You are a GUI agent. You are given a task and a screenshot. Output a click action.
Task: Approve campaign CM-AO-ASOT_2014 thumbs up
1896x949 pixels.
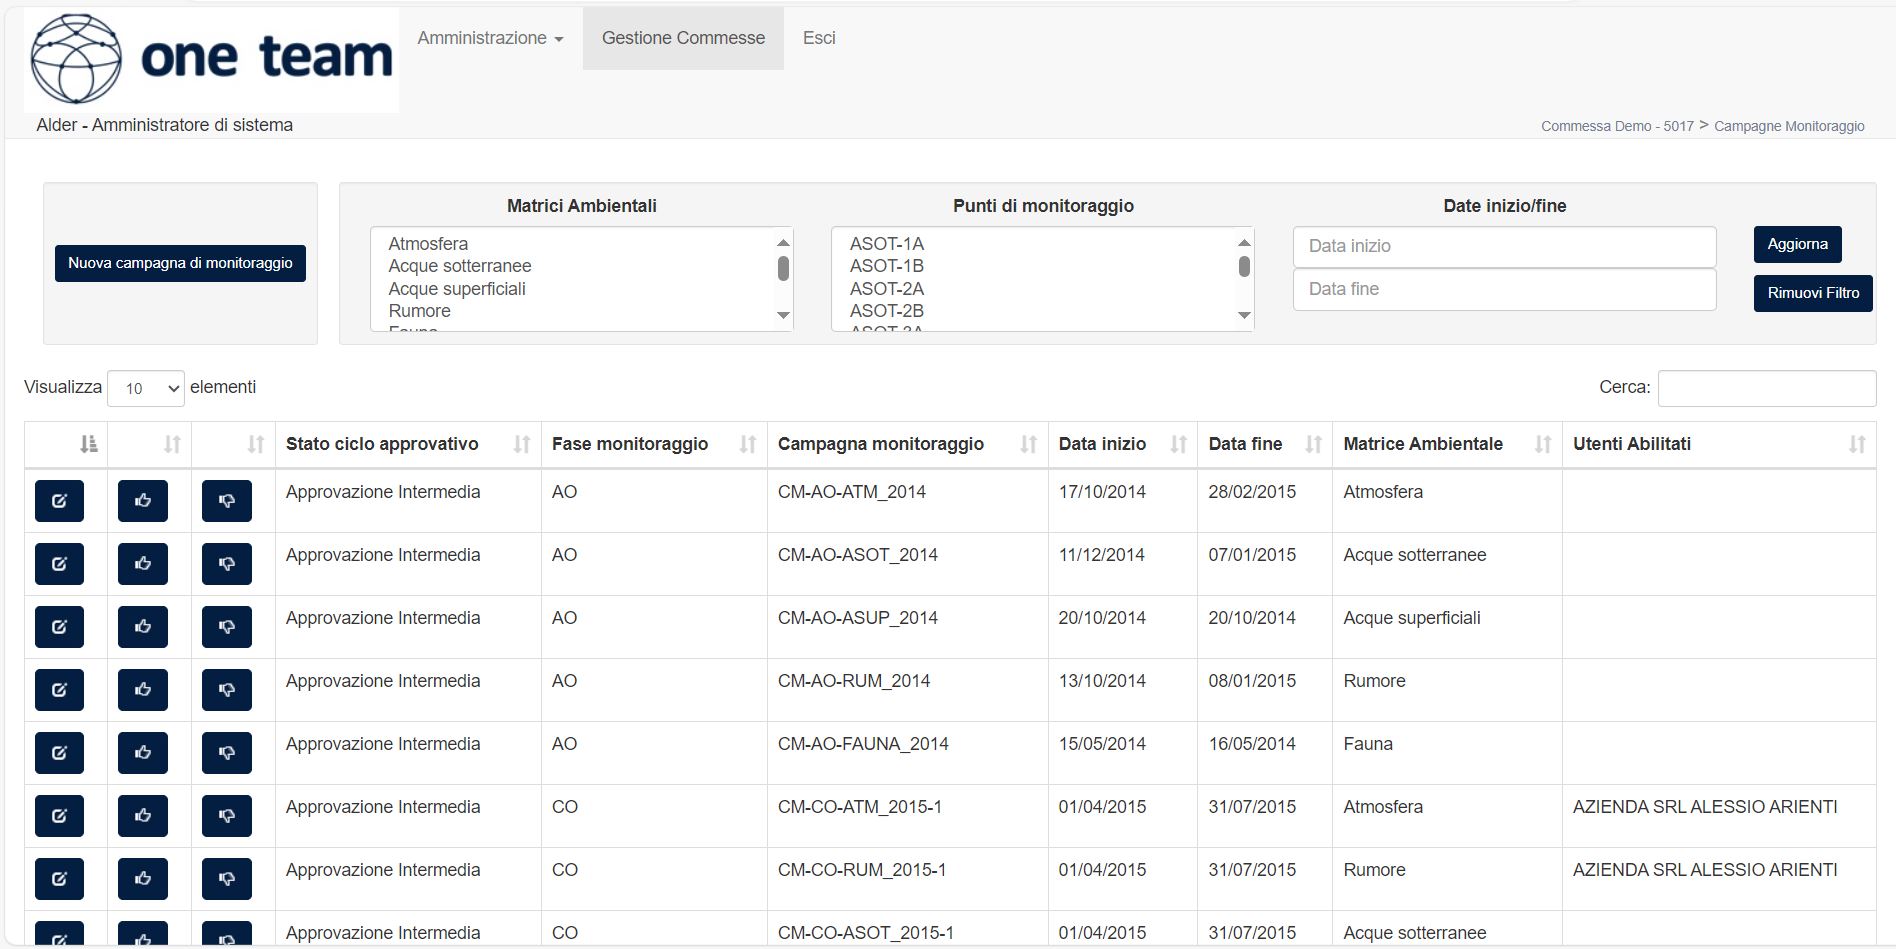pyautogui.click(x=143, y=564)
